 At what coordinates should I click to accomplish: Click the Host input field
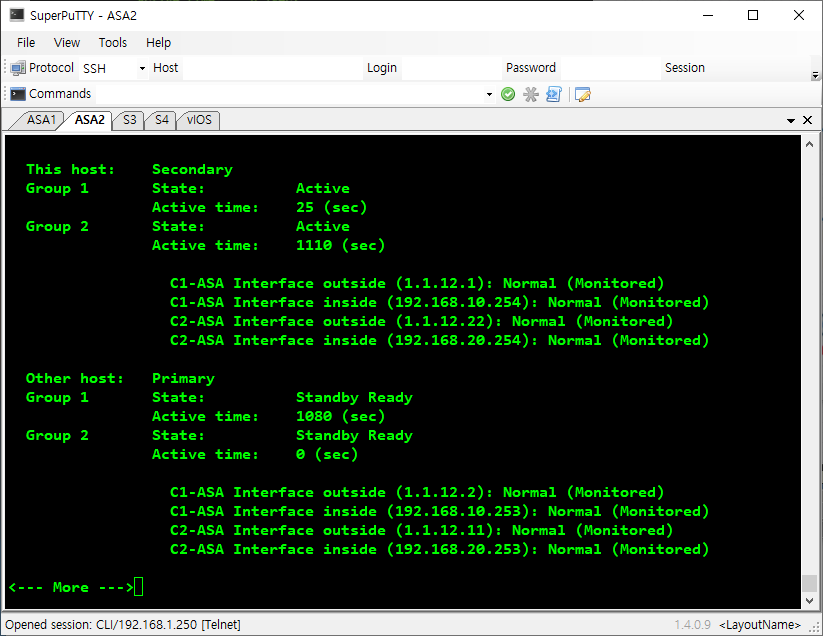coord(272,68)
